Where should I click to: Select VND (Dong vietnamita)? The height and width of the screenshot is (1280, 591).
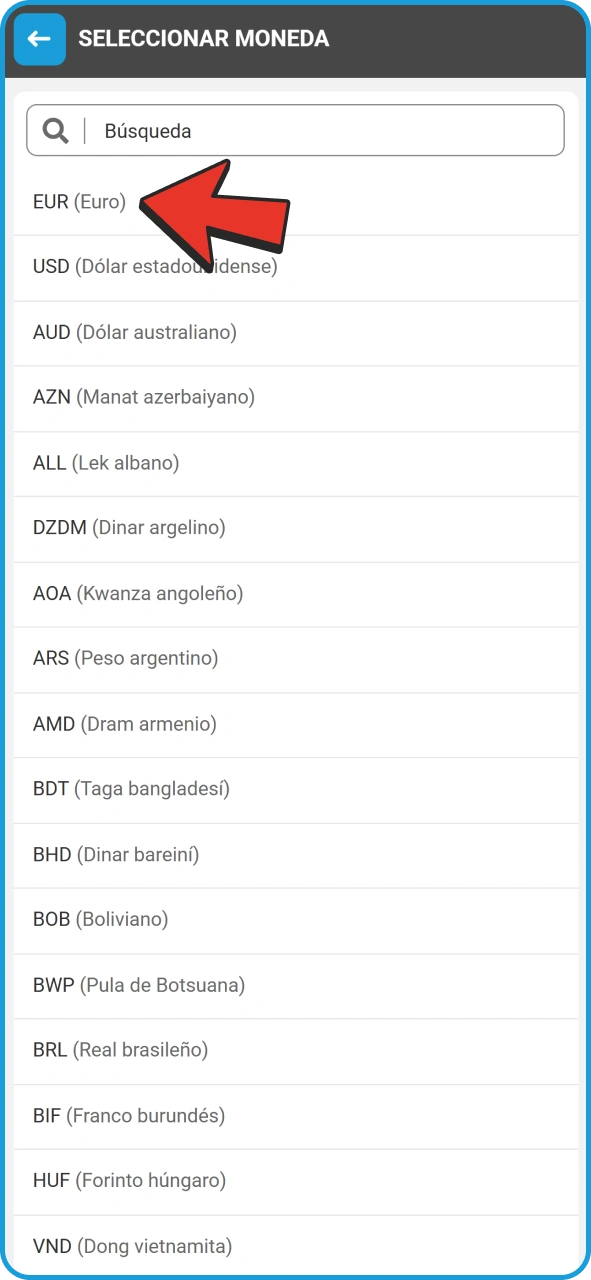[295, 1245]
